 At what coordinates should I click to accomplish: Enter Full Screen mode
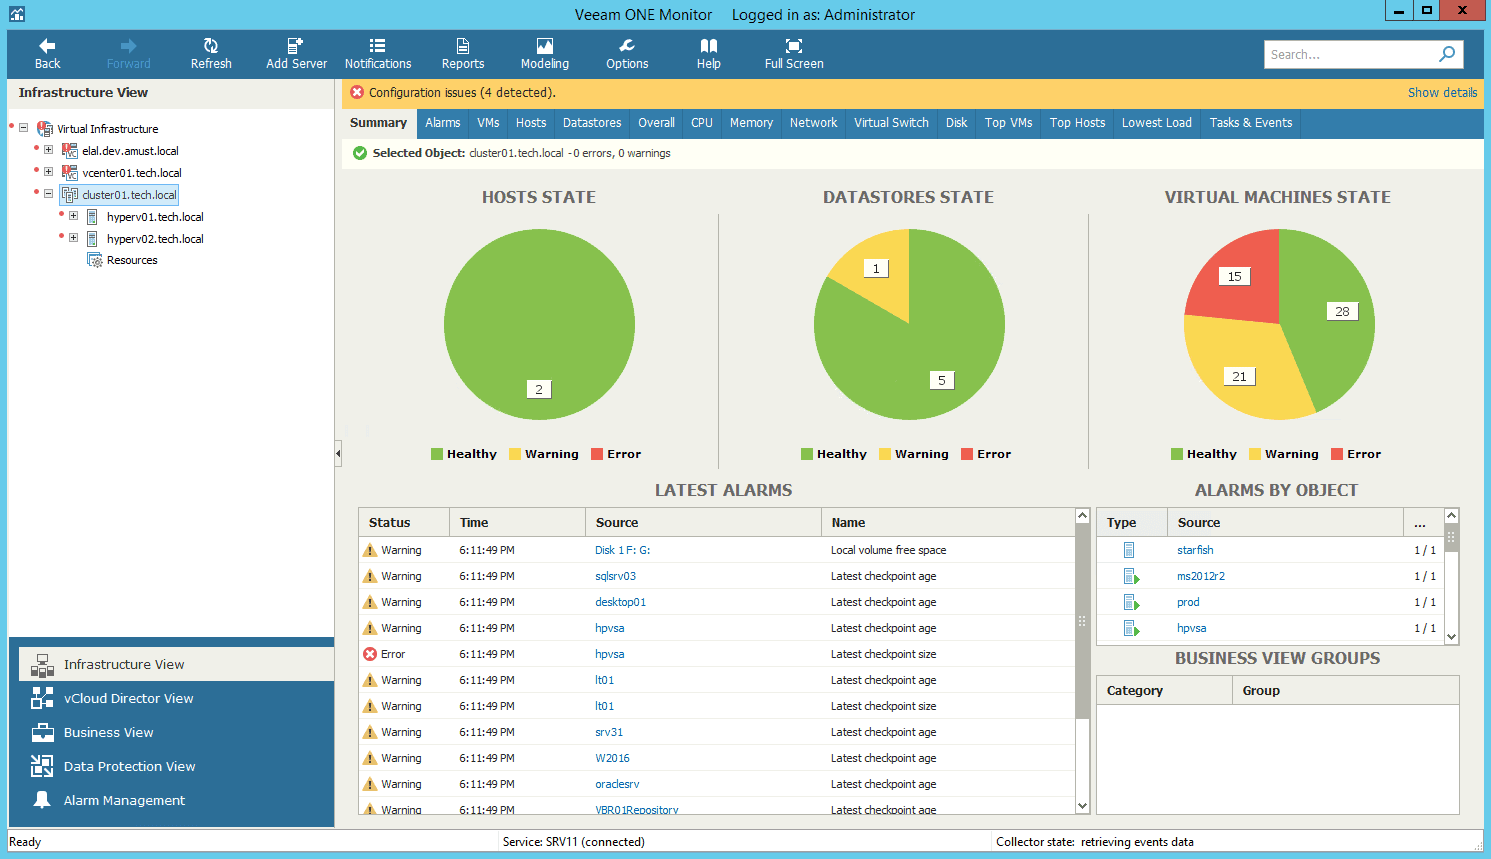[793, 53]
